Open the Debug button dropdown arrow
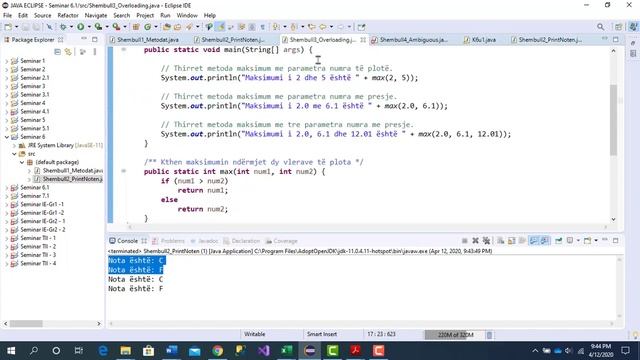 coord(71,27)
